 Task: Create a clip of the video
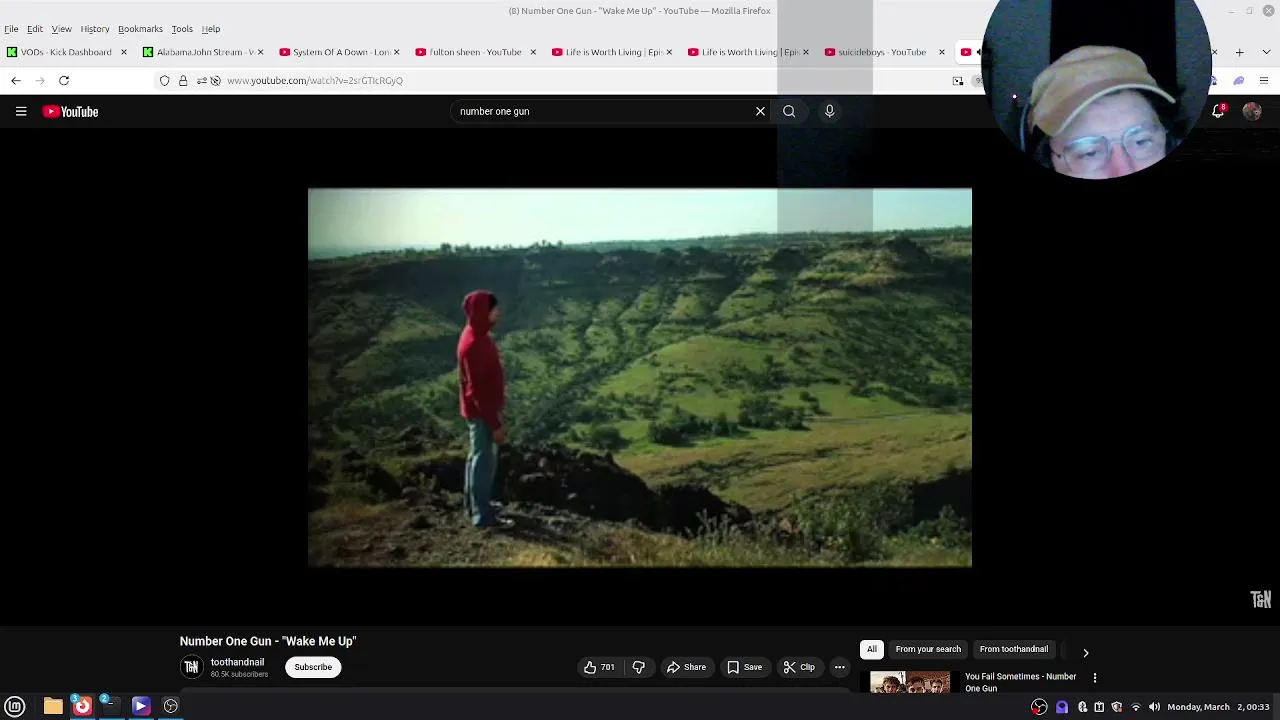point(798,667)
